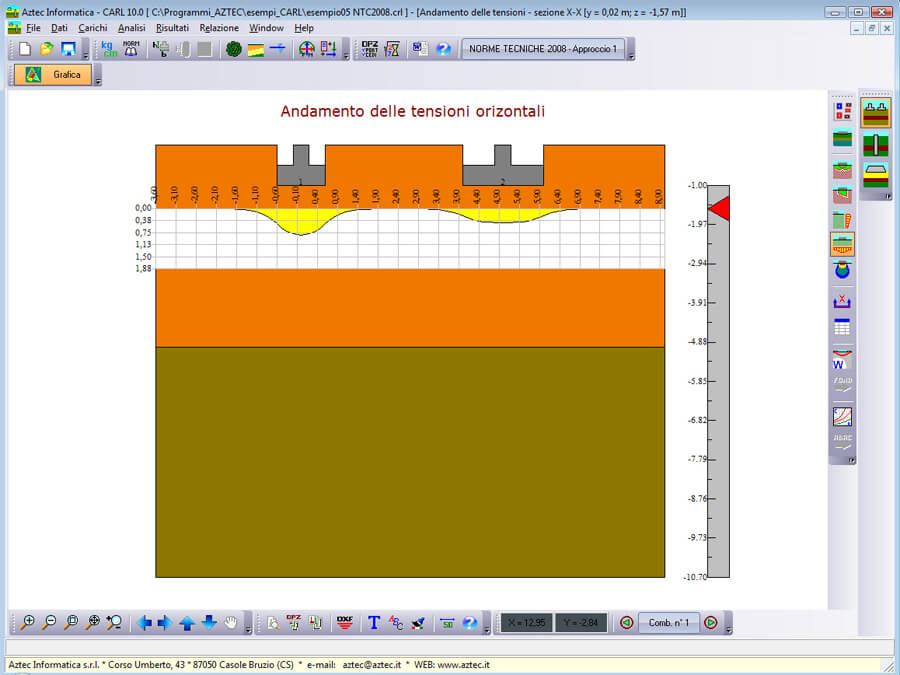The height and width of the screenshot is (675, 900).
Task: Open the save floppy disk icon
Action: [x=68, y=49]
